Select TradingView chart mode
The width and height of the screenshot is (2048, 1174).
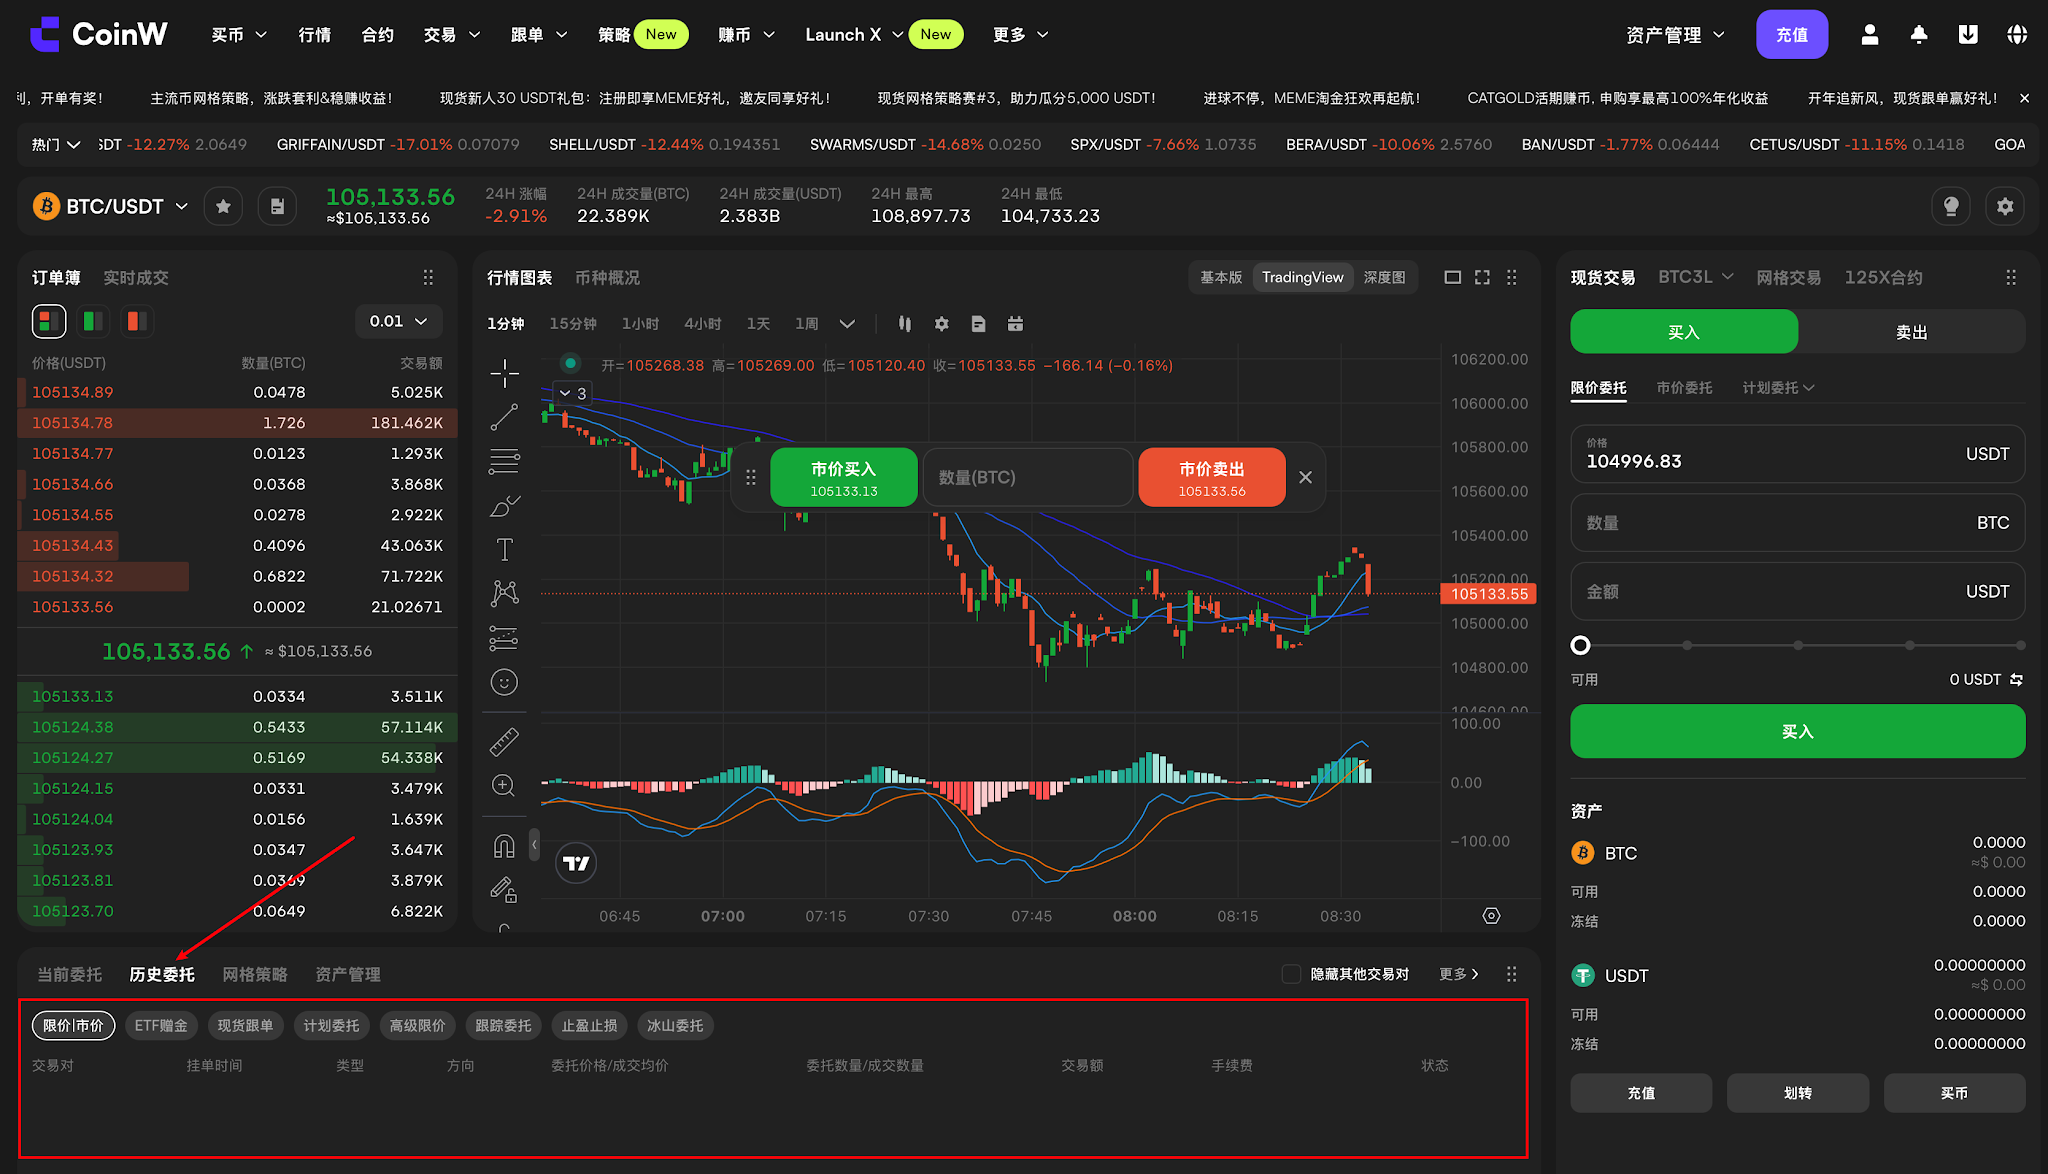1302,277
